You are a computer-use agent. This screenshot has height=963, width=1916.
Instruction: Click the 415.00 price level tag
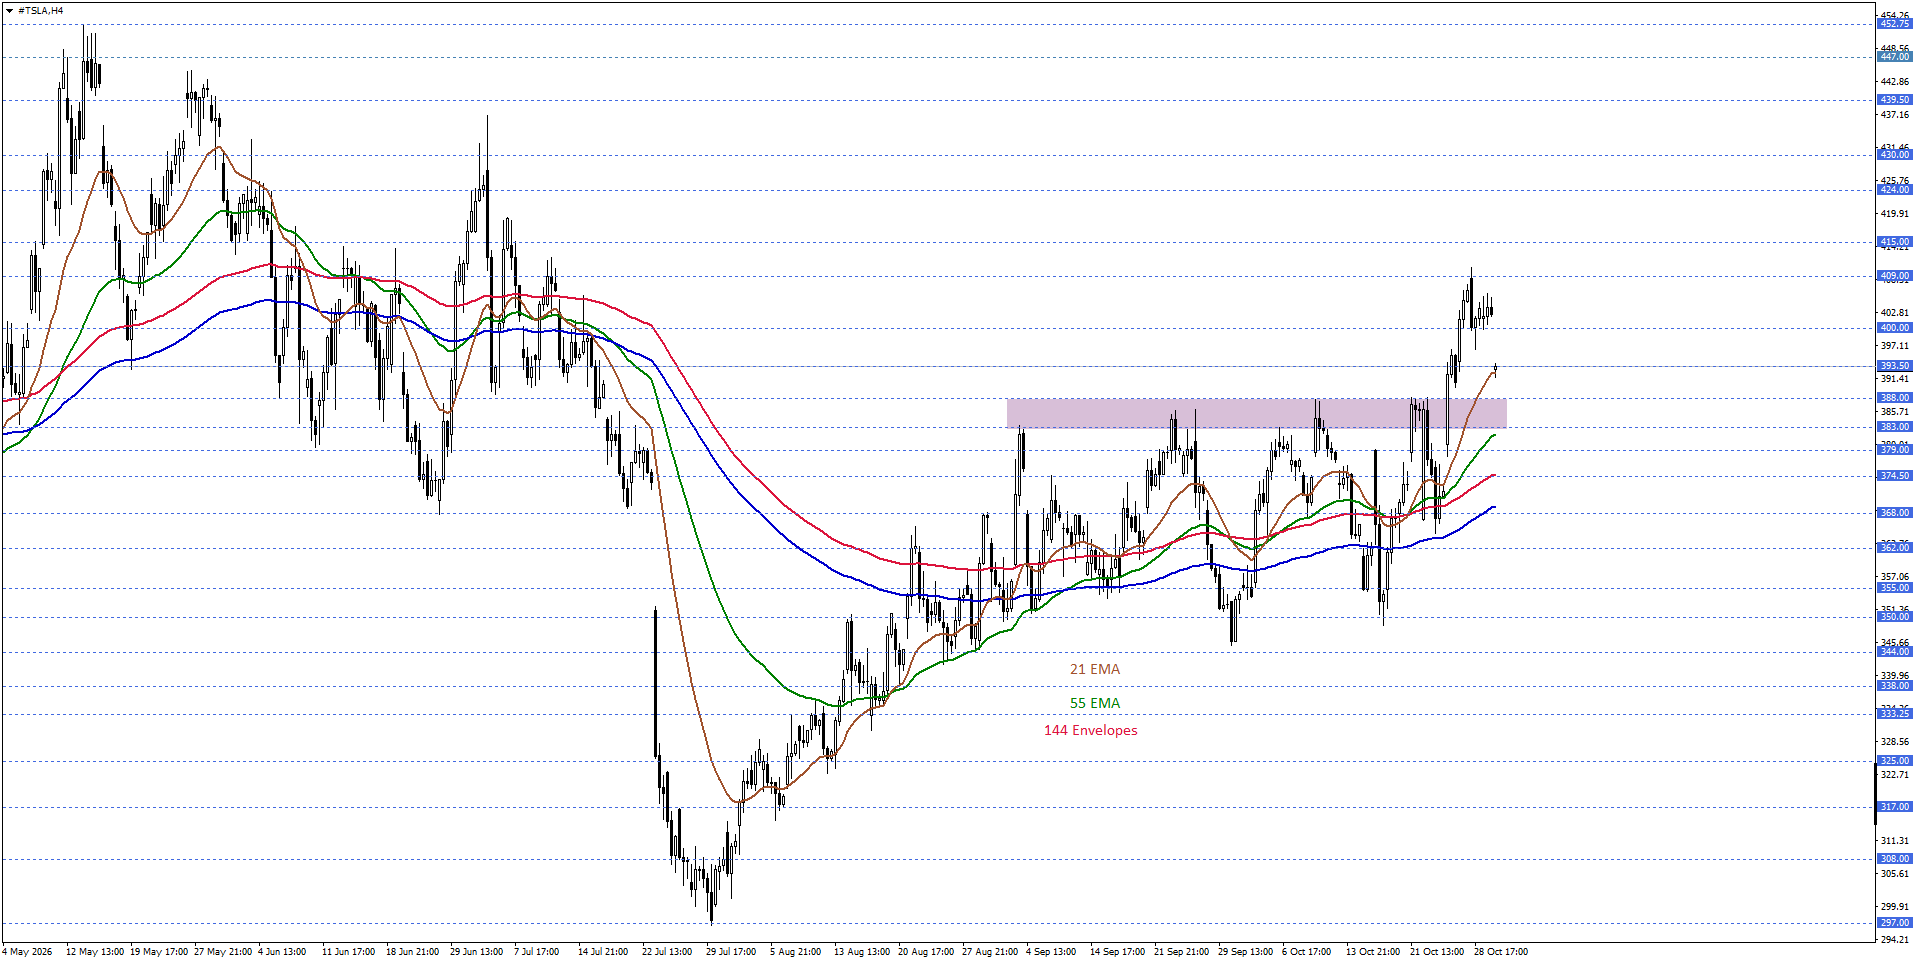1894,242
